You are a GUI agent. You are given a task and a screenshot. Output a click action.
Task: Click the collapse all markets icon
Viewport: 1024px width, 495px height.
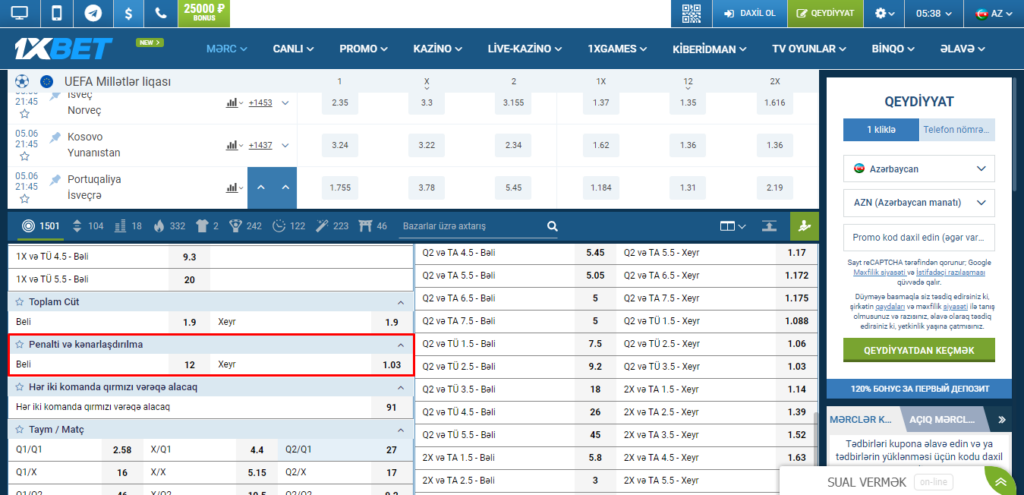[x=769, y=226]
